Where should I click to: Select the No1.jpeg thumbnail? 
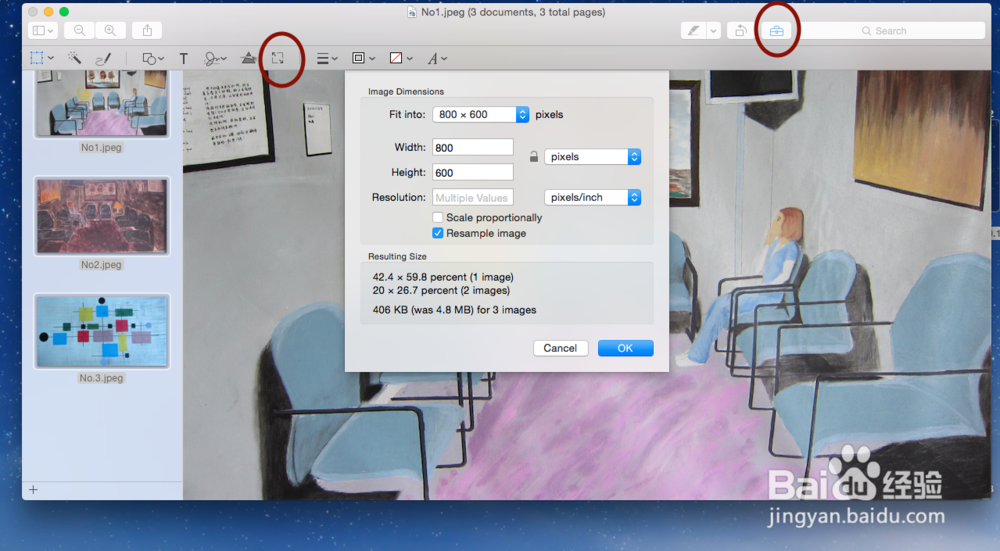[x=102, y=104]
